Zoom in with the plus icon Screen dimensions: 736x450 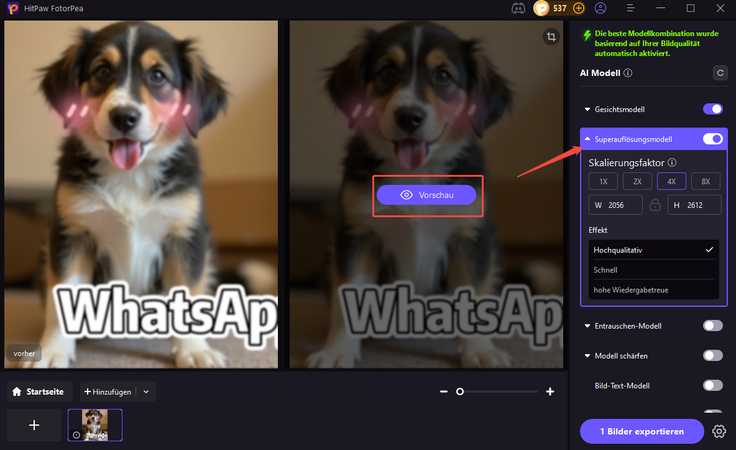pos(550,391)
